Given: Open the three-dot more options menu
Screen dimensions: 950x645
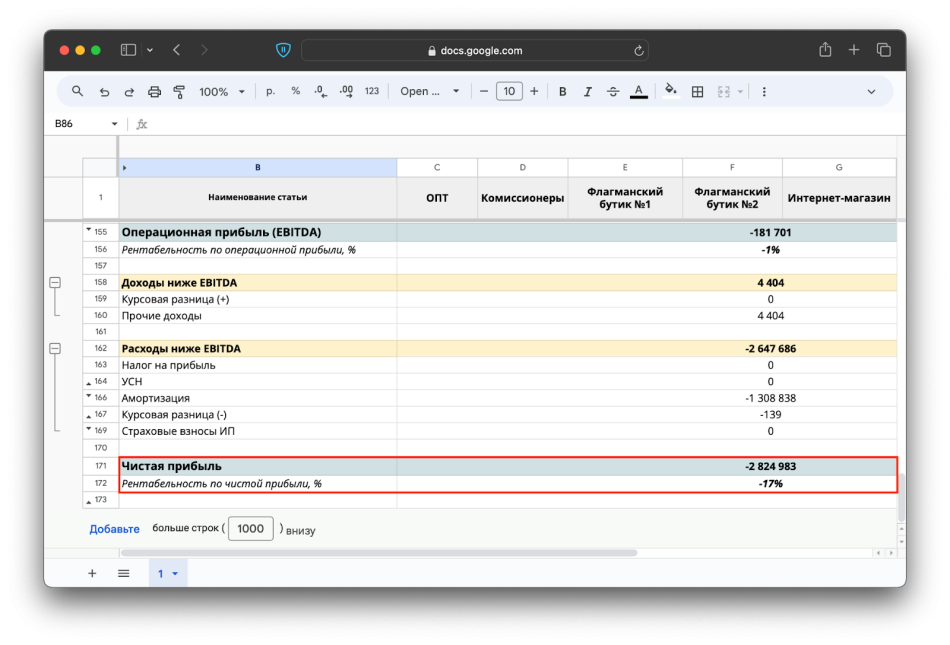Looking at the screenshot, I should pyautogui.click(x=764, y=91).
